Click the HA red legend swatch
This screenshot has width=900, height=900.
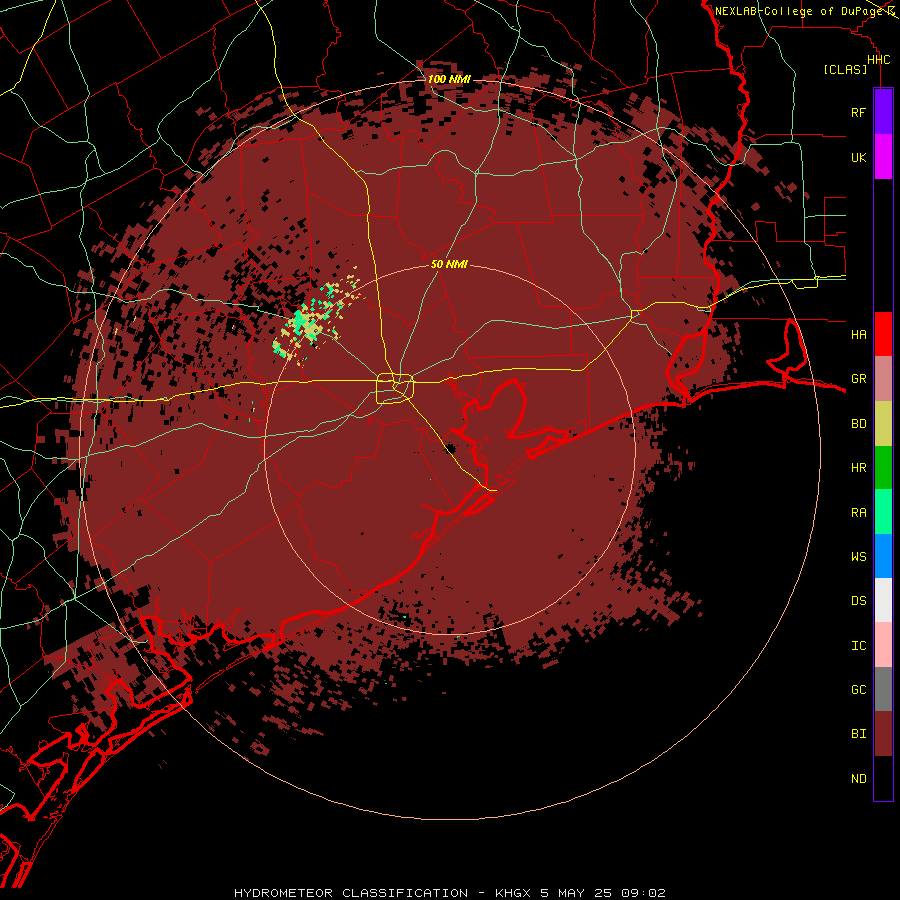click(x=883, y=334)
